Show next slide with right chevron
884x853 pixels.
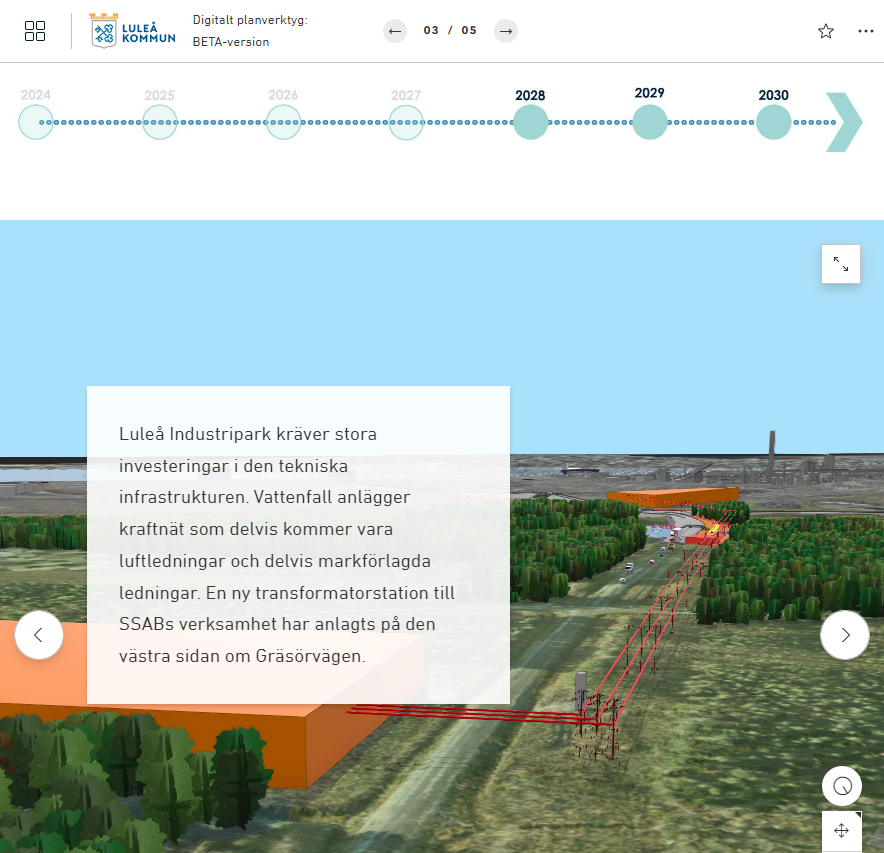click(845, 635)
